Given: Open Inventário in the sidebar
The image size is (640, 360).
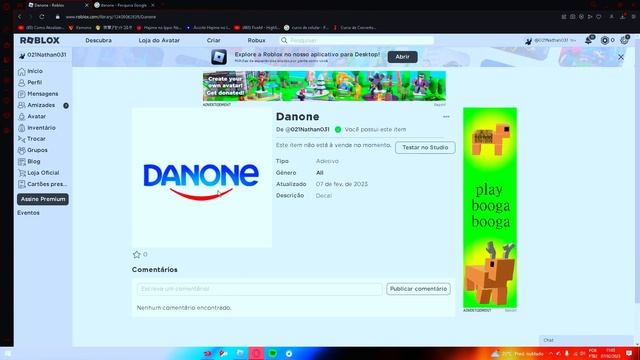Looking at the screenshot, I should click(x=37, y=128).
